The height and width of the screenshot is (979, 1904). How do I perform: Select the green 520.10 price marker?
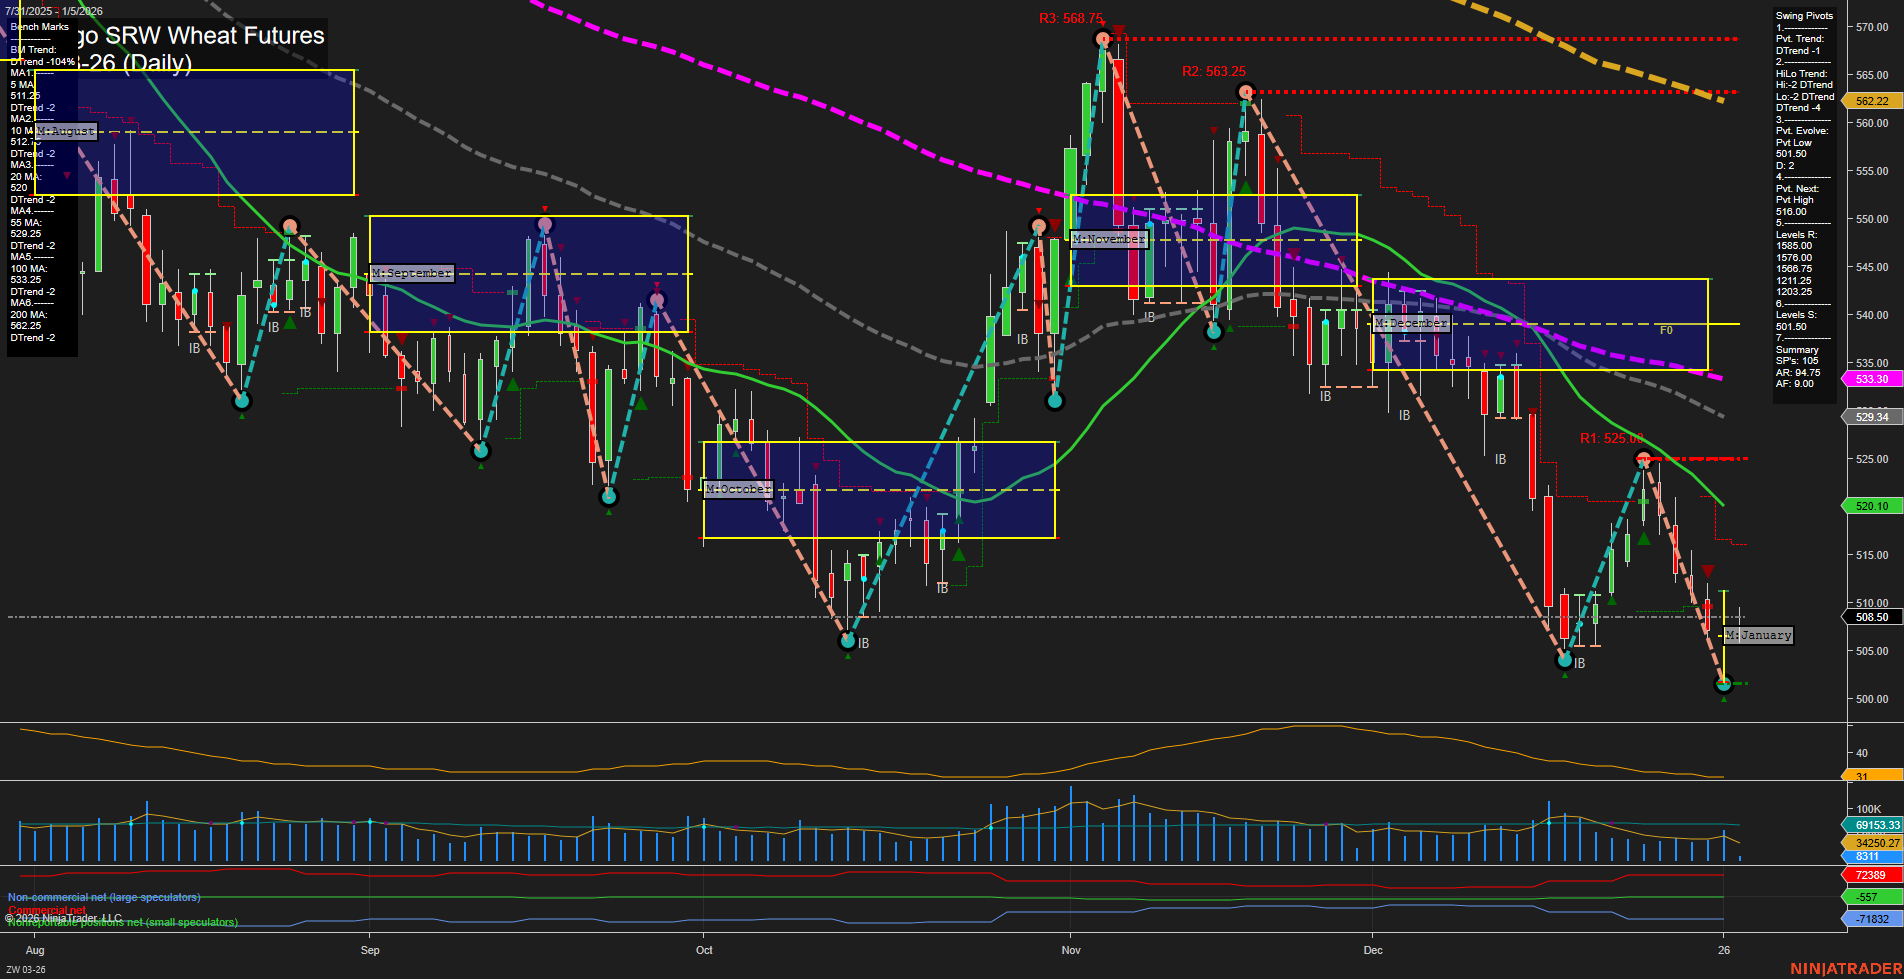(1869, 506)
